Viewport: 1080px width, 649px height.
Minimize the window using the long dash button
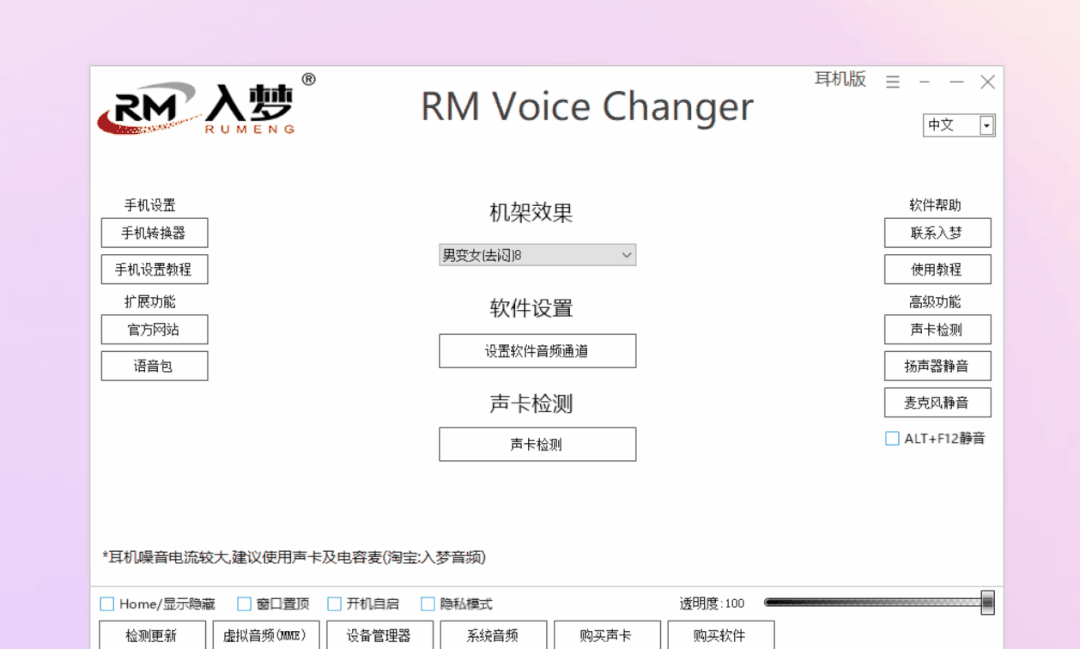(x=956, y=82)
